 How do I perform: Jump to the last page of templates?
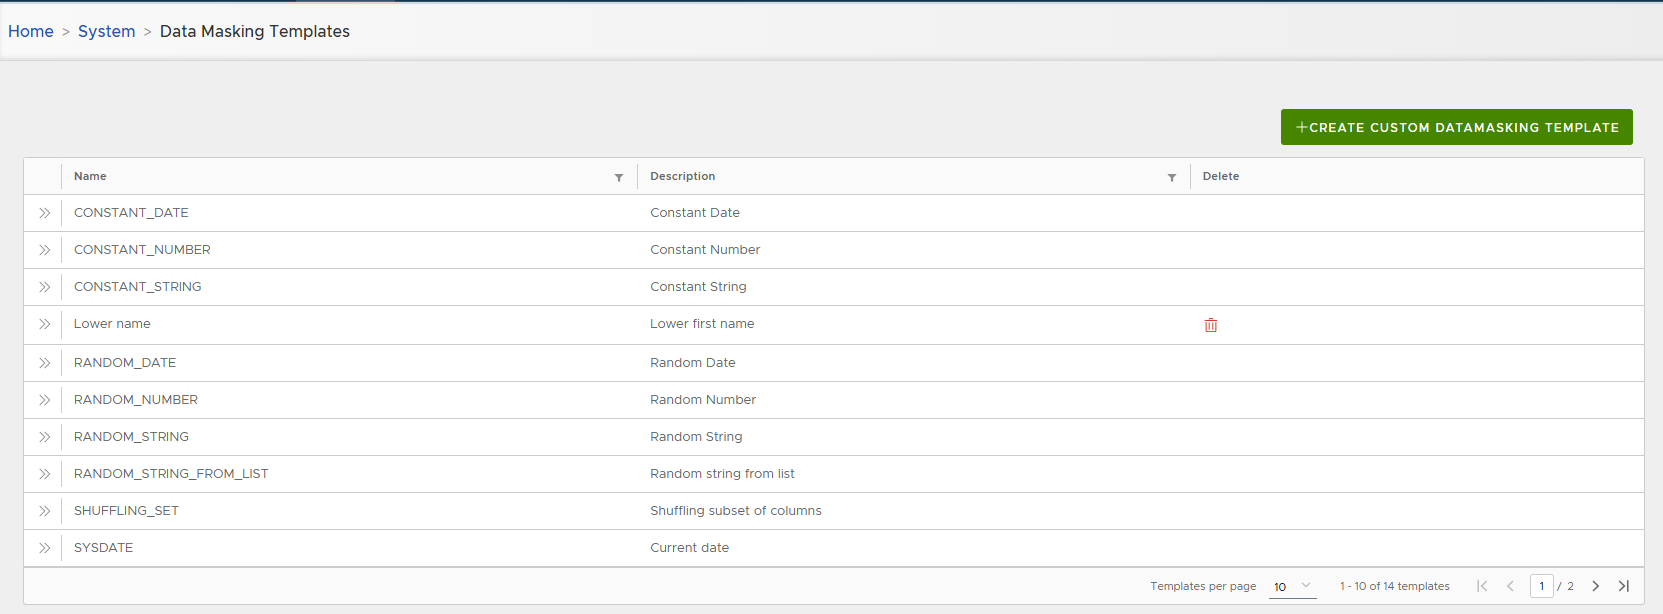pyautogui.click(x=1624, y=586)
